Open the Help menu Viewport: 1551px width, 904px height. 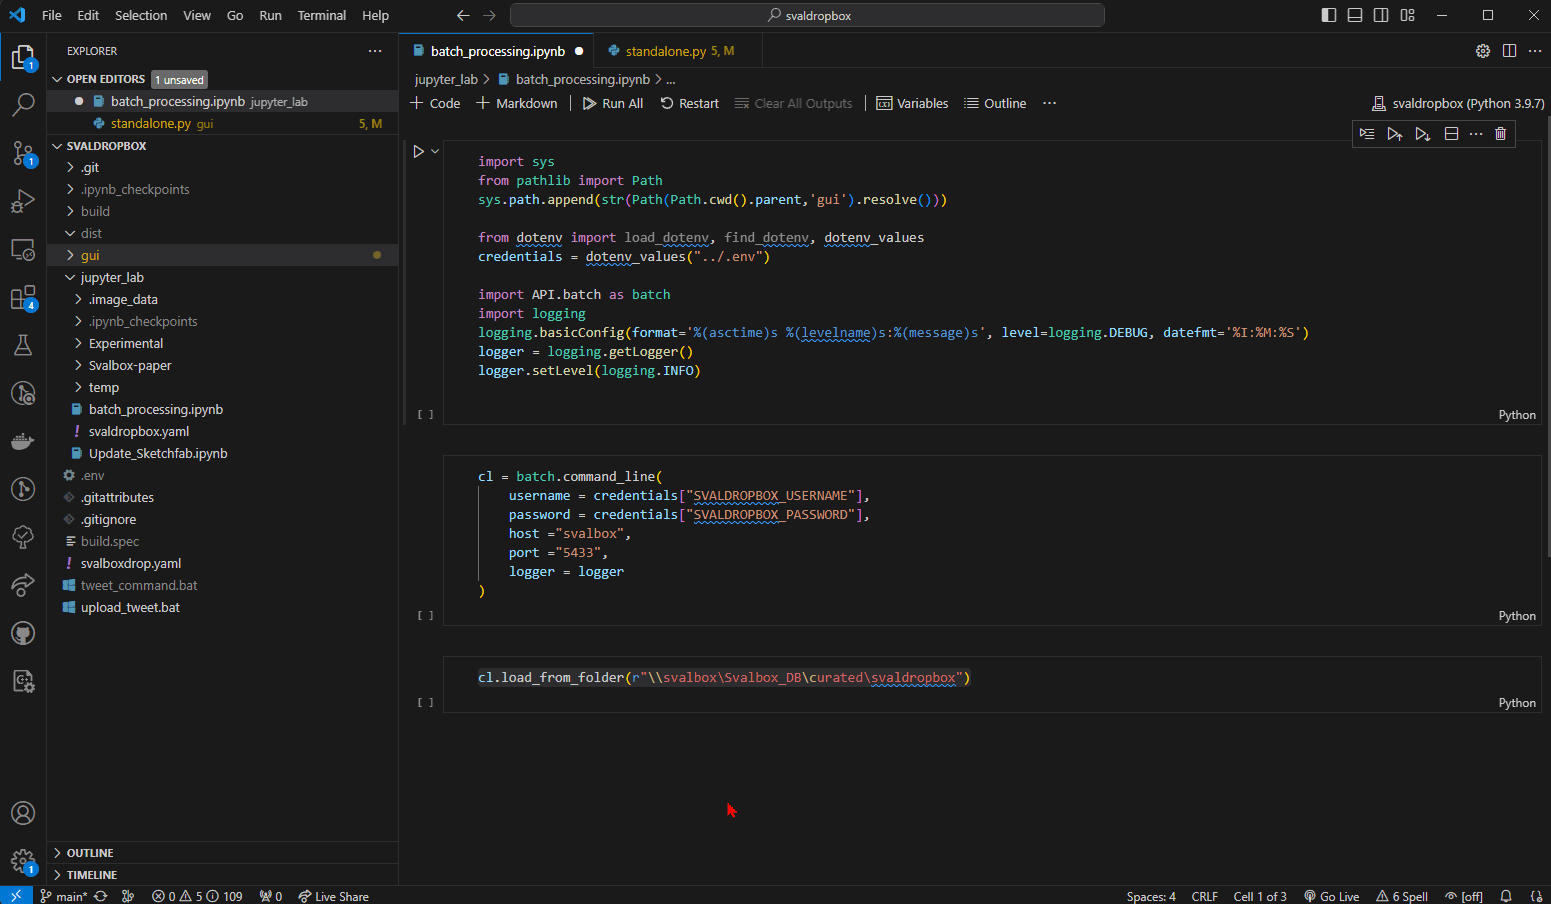(x=375, y=15)
